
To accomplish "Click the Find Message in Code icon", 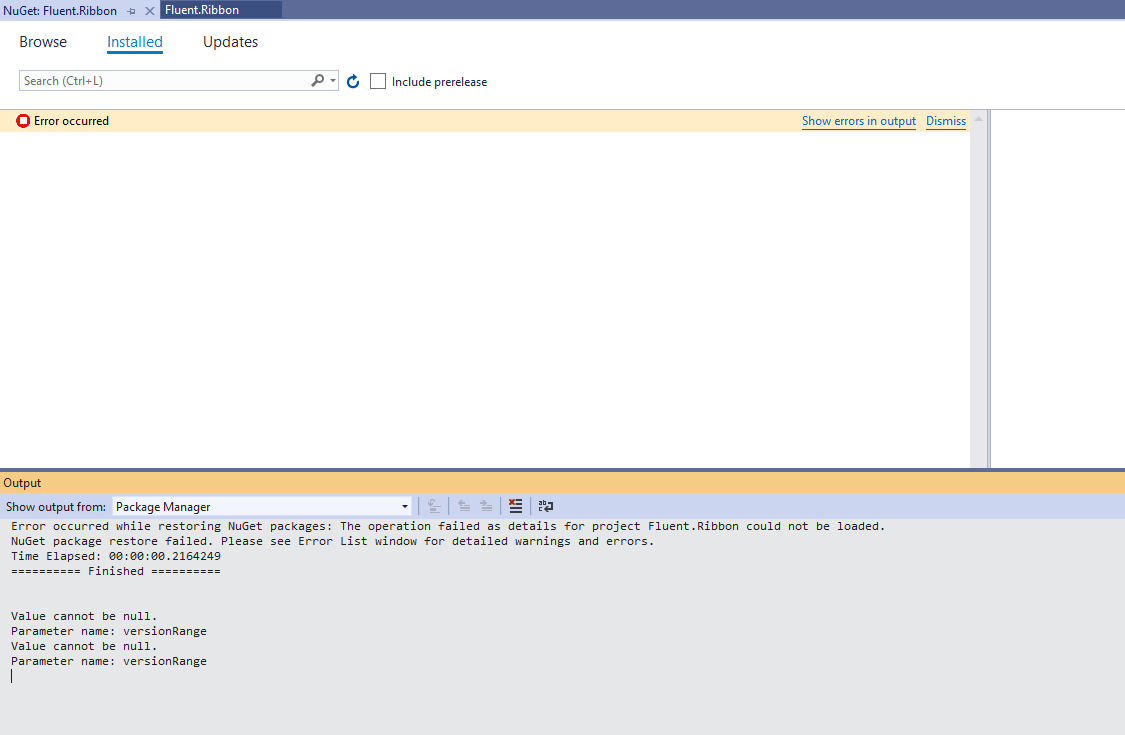I will 434,506.
